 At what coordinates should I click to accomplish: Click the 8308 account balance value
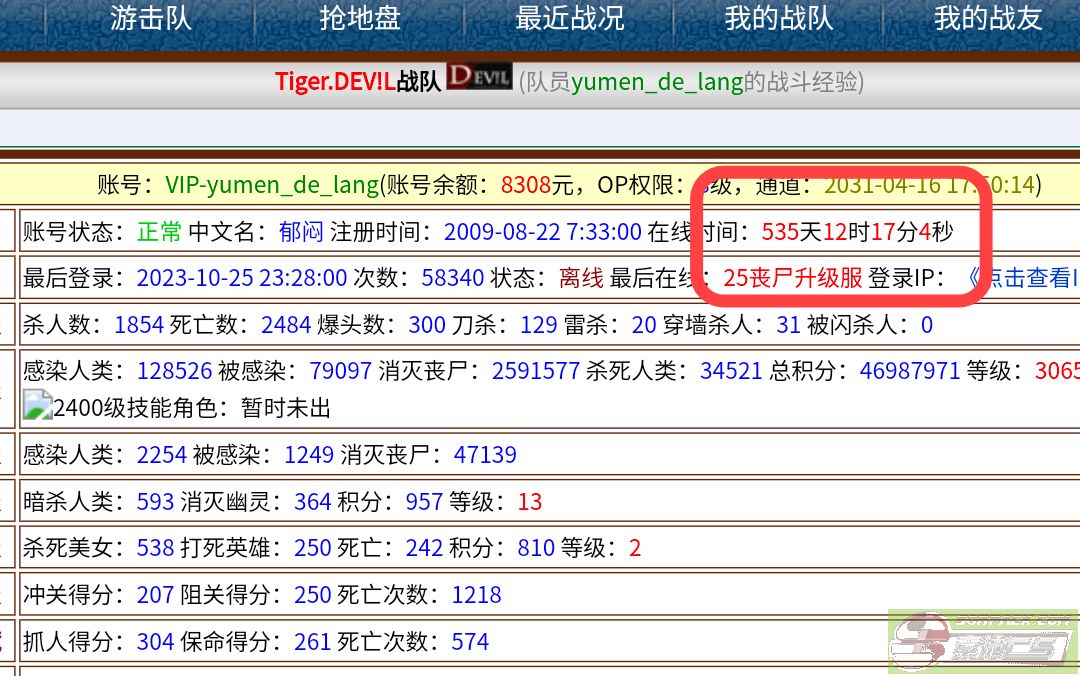click(526, 185)
